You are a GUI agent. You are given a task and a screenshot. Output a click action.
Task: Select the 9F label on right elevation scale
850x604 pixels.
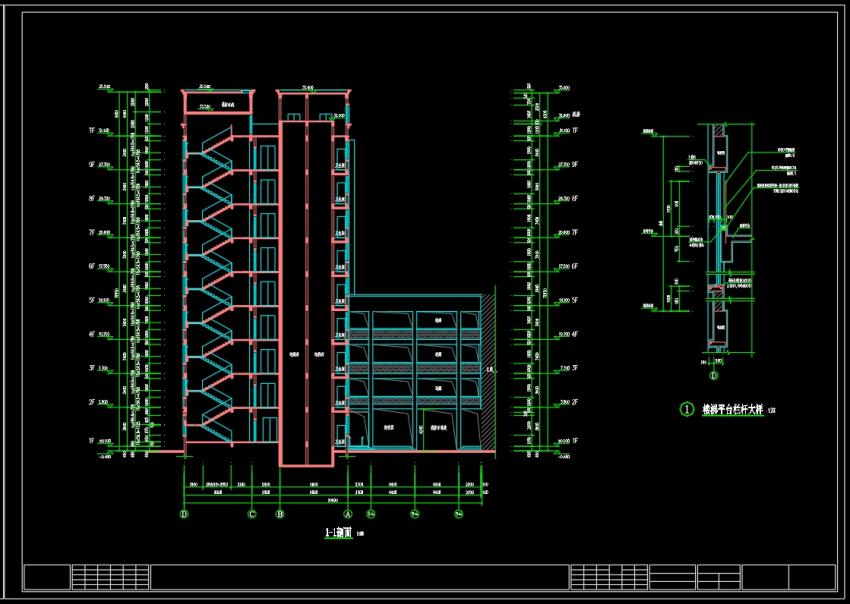click(x=575, y=164)
